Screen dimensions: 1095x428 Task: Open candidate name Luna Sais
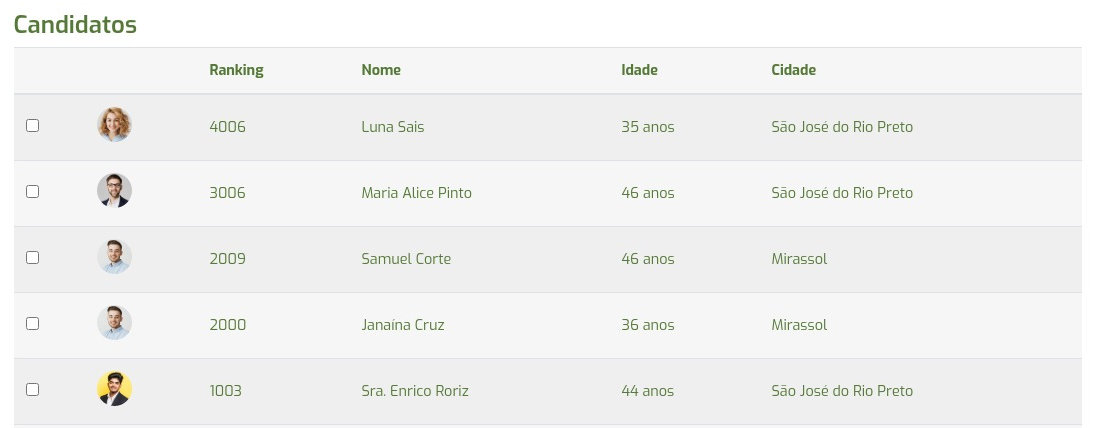pyautogui.click(x=395, y=127)
